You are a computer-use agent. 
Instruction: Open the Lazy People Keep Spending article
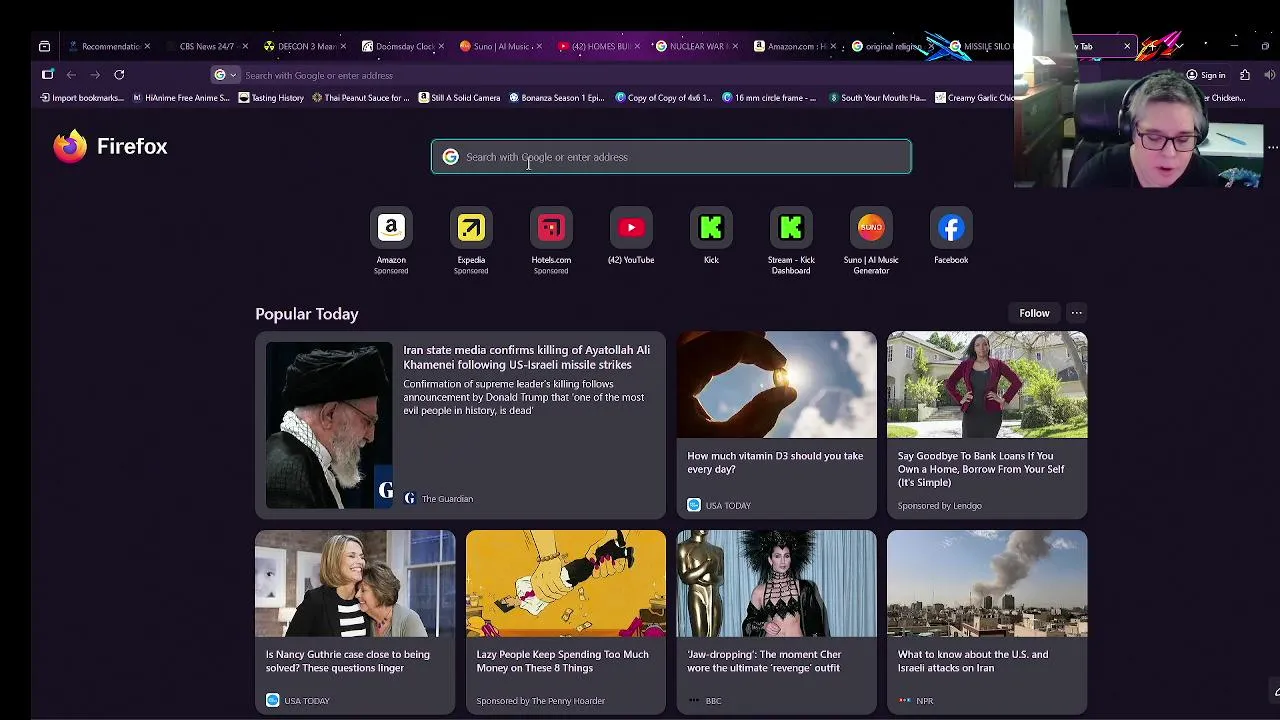(565, 622)
